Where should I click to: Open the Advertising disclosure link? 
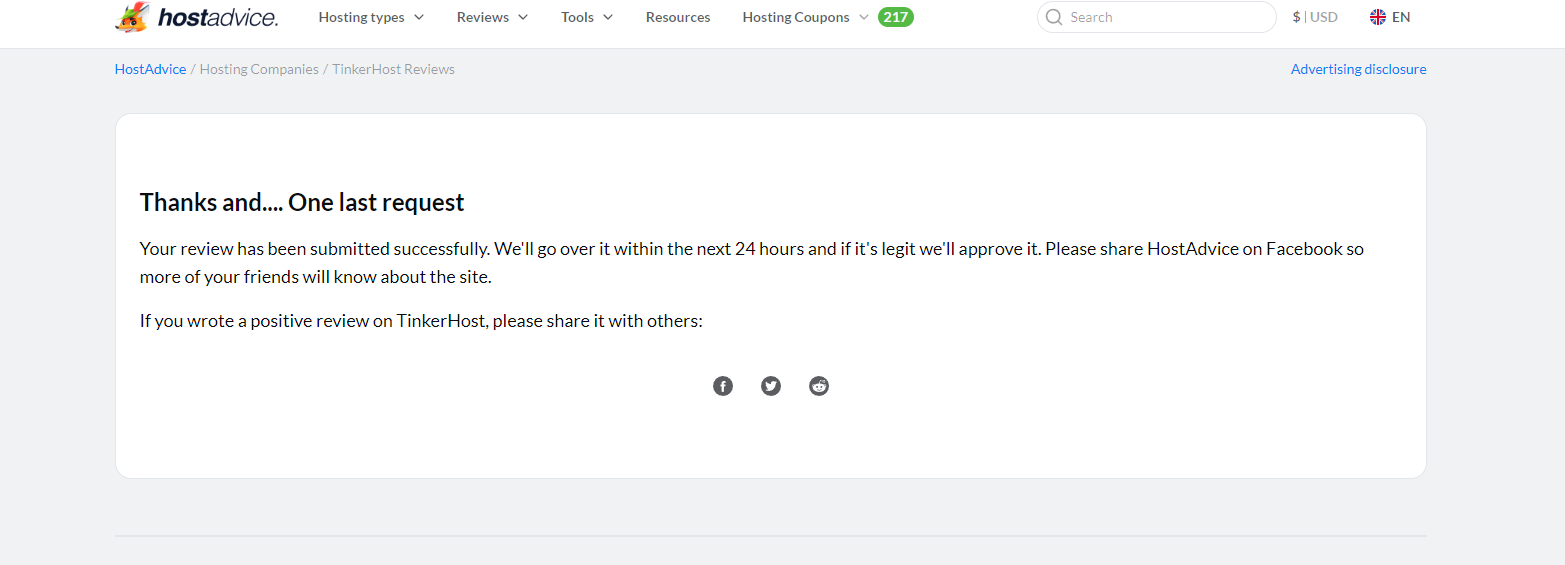coord(1359,69)
